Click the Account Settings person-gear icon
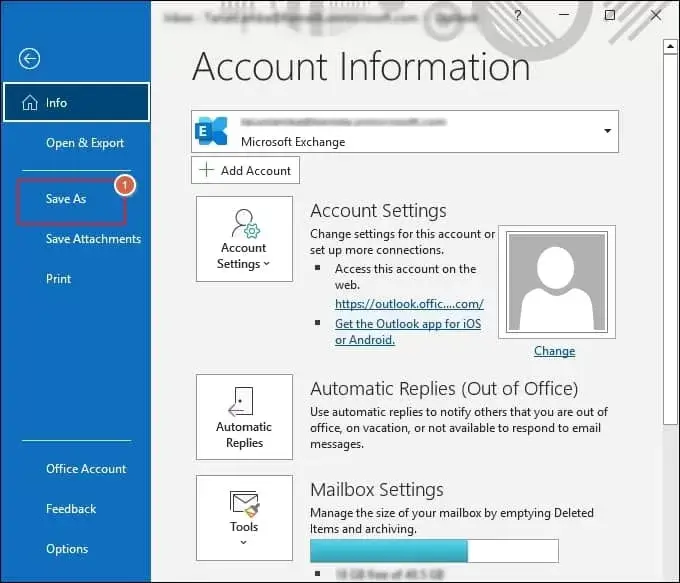The height and width of the screenshot is (583, 680). point(245,224)
